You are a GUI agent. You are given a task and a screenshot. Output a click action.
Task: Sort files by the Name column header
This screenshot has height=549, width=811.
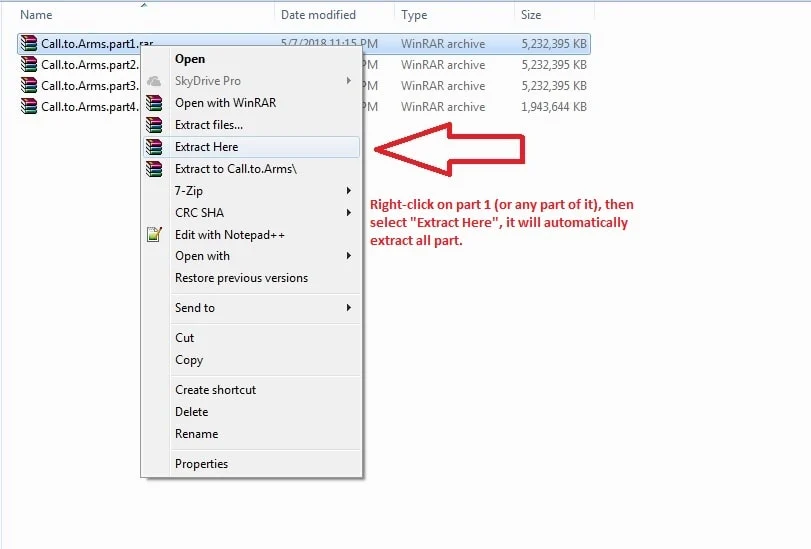pyautogui.click(x=37, y=15)
